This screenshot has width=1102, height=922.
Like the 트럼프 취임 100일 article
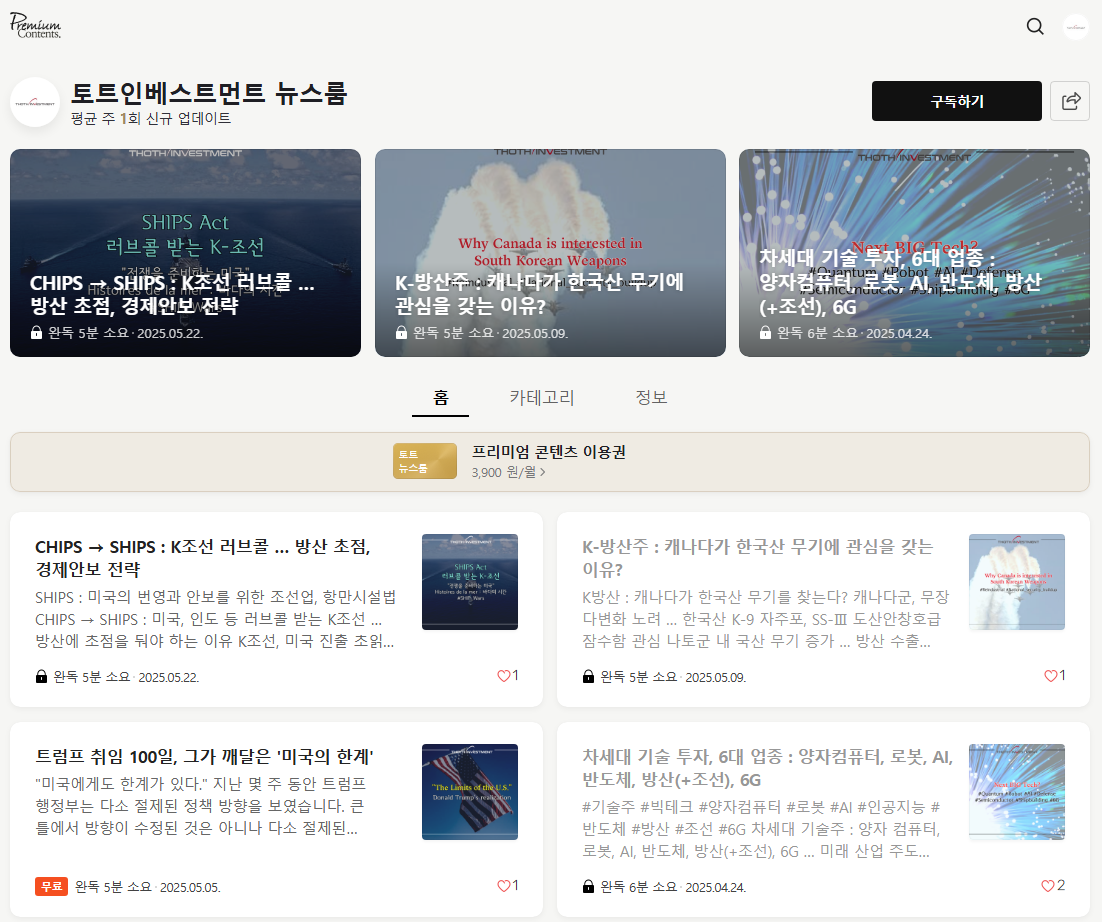504,886
